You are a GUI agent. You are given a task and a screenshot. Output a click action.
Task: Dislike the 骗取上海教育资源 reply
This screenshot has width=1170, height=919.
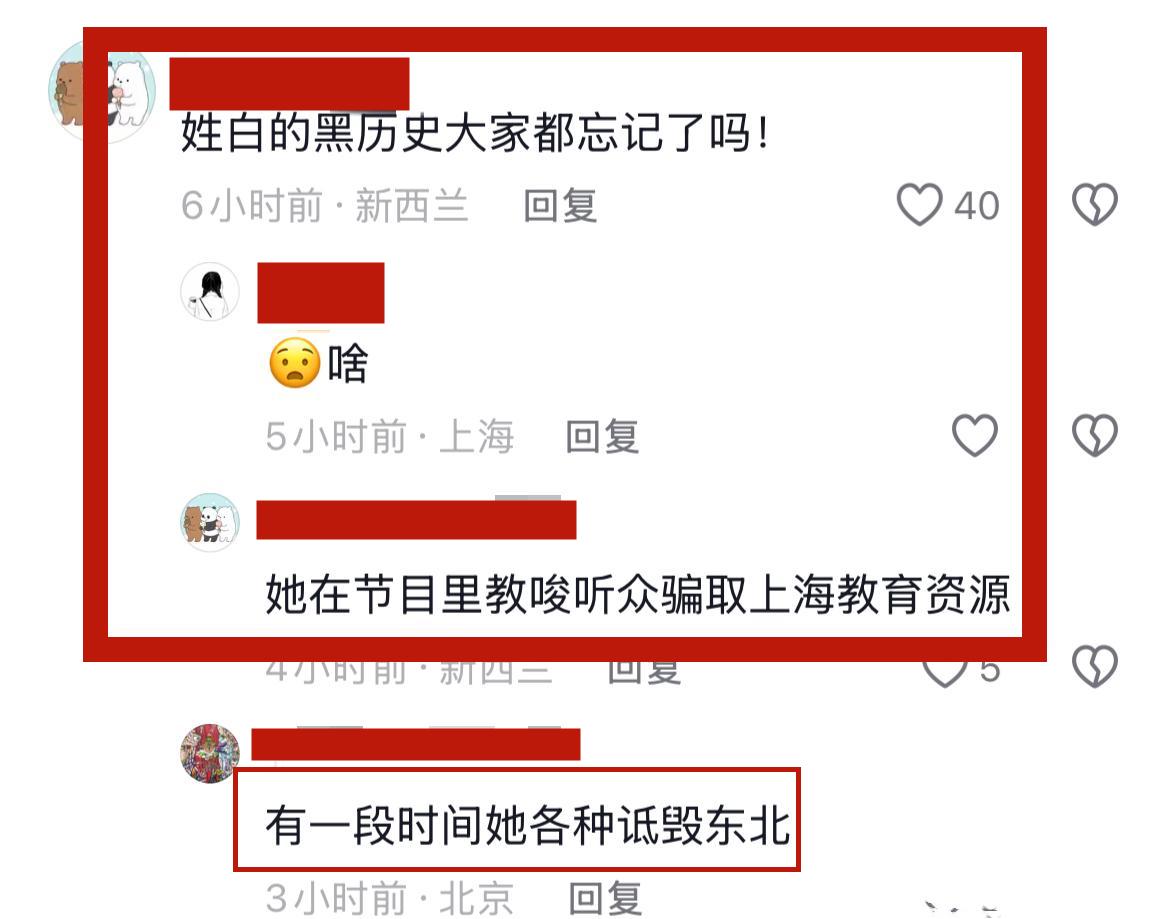pyautogui.click(x=1095, y=665)
